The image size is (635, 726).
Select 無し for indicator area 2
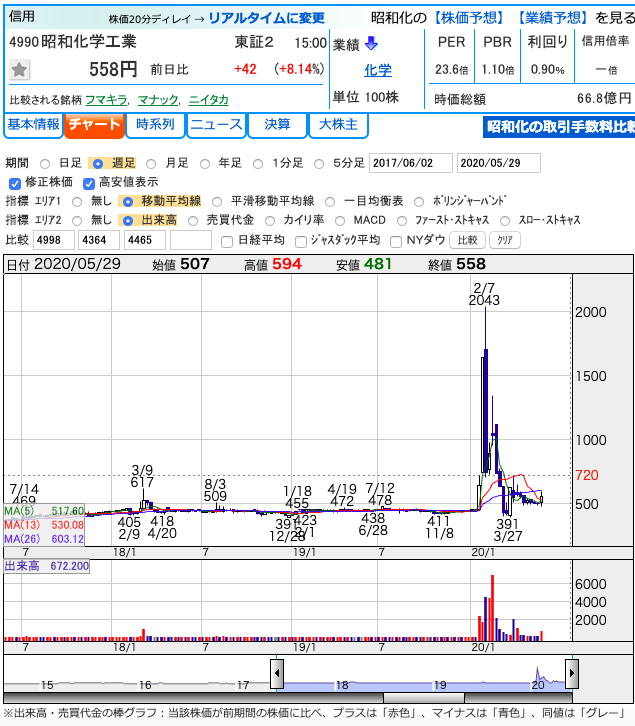tap(77, 221)
